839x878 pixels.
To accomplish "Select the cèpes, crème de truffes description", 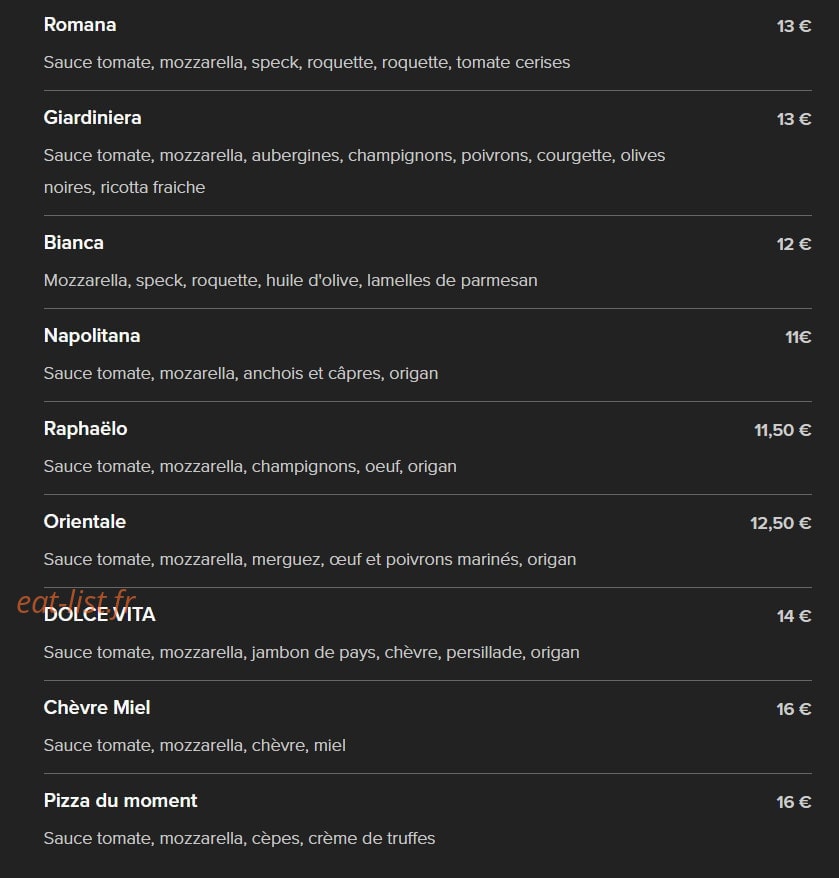I will point(239,838).
